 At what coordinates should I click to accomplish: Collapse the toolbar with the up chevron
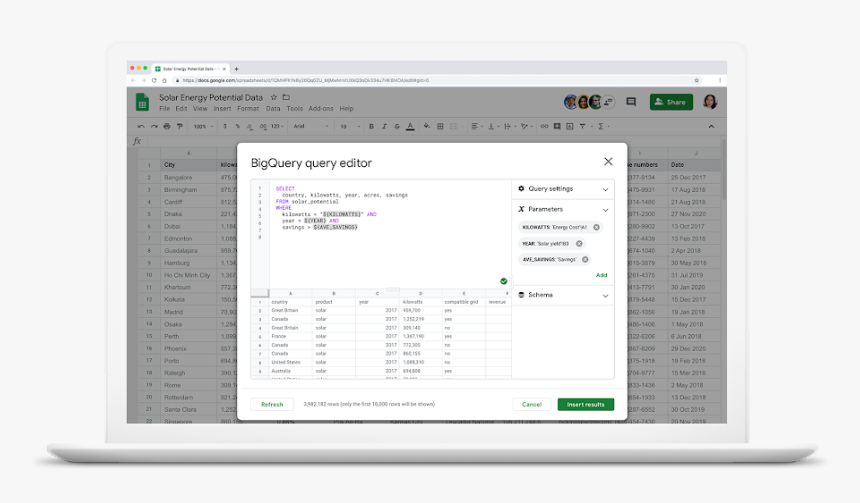[x=711, y=126]
